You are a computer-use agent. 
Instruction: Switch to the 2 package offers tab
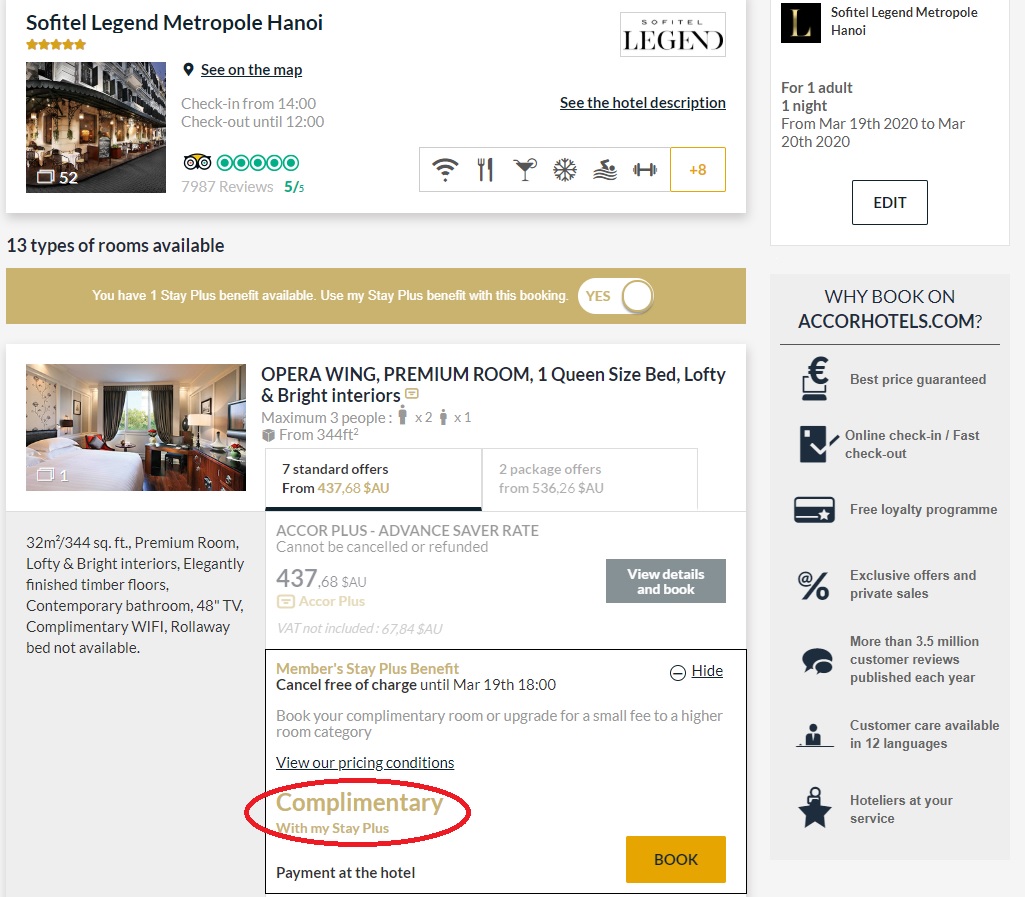pos(590,479)
